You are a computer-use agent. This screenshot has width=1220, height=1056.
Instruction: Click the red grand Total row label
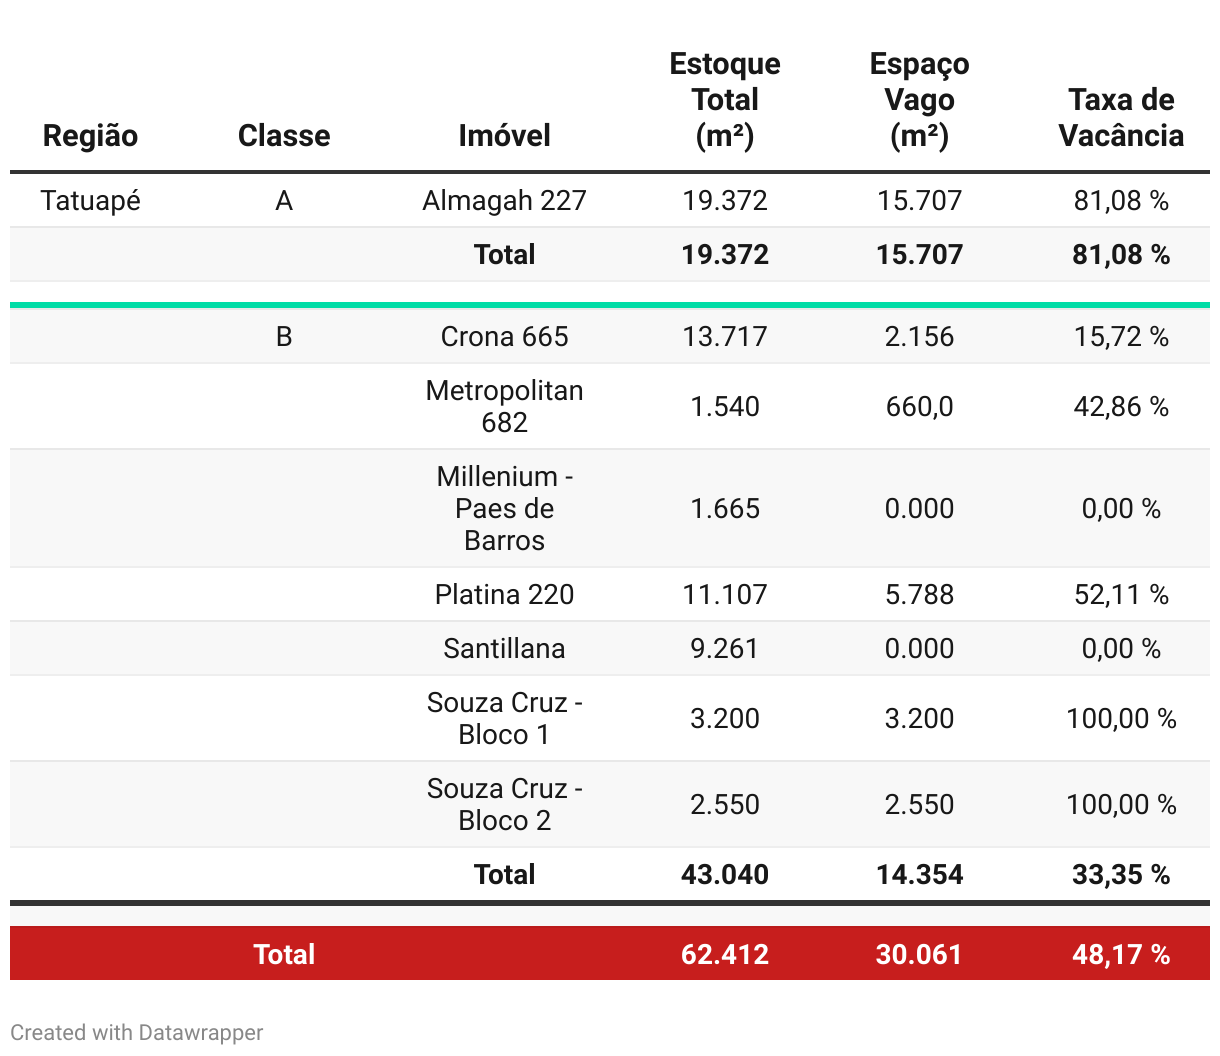click(x=284, y=954)
